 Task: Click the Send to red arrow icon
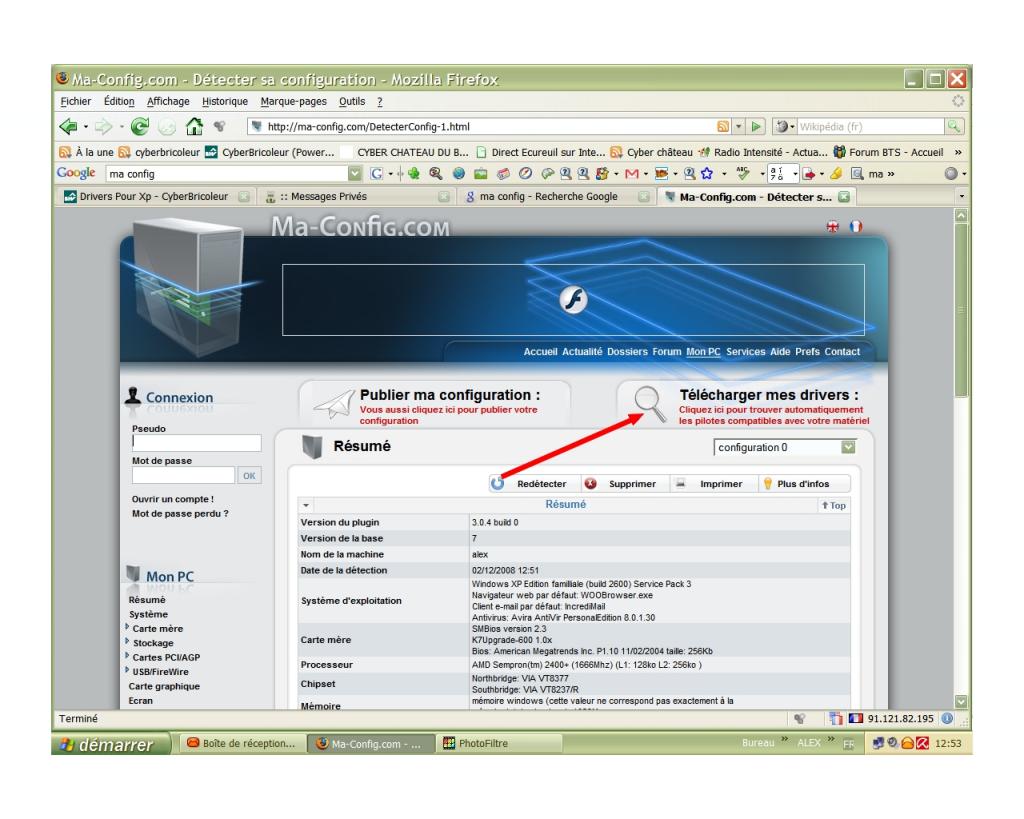click(808, 174)
